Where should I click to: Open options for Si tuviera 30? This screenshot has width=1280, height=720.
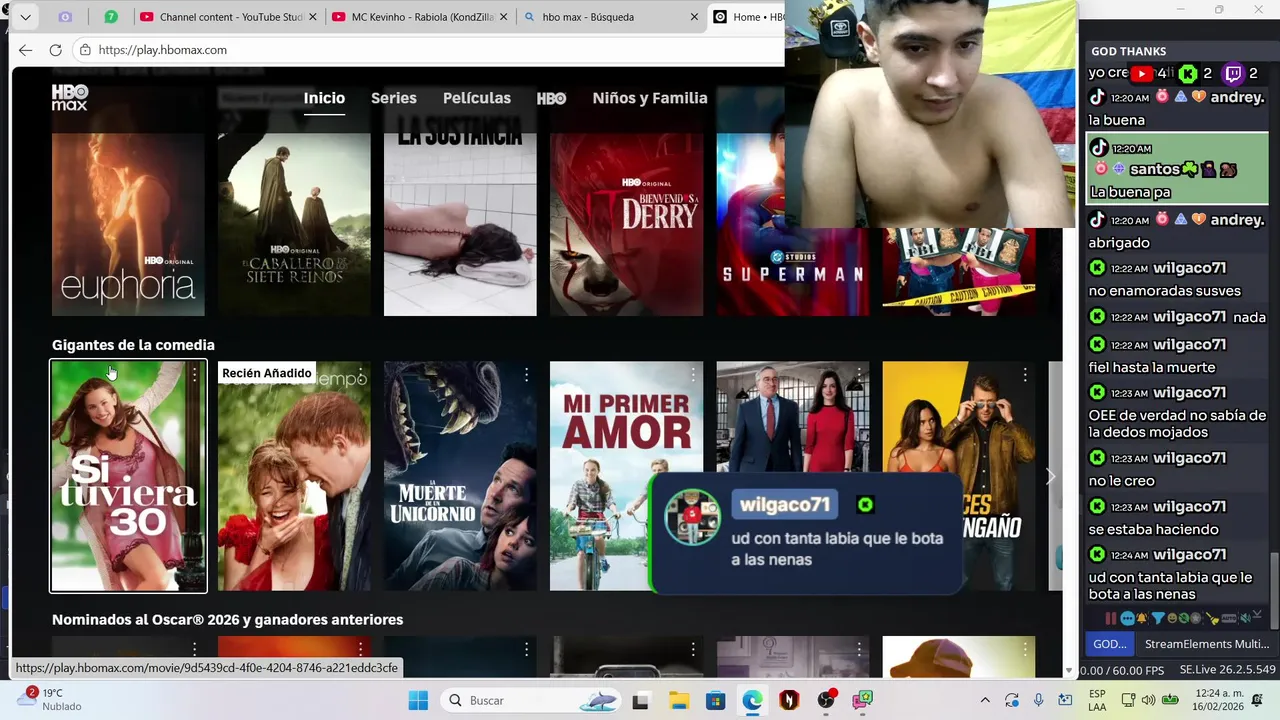(x=194, y=374)
